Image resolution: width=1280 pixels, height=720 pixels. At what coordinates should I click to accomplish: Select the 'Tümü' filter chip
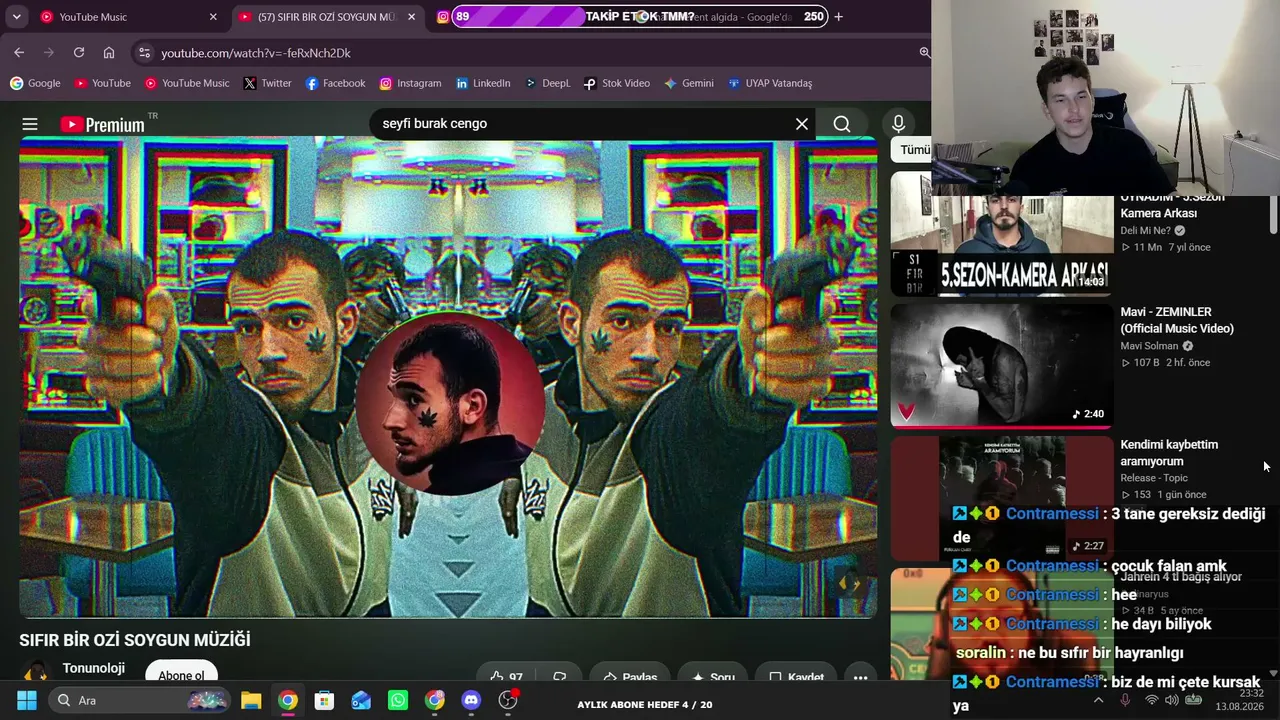click(914, 150)
